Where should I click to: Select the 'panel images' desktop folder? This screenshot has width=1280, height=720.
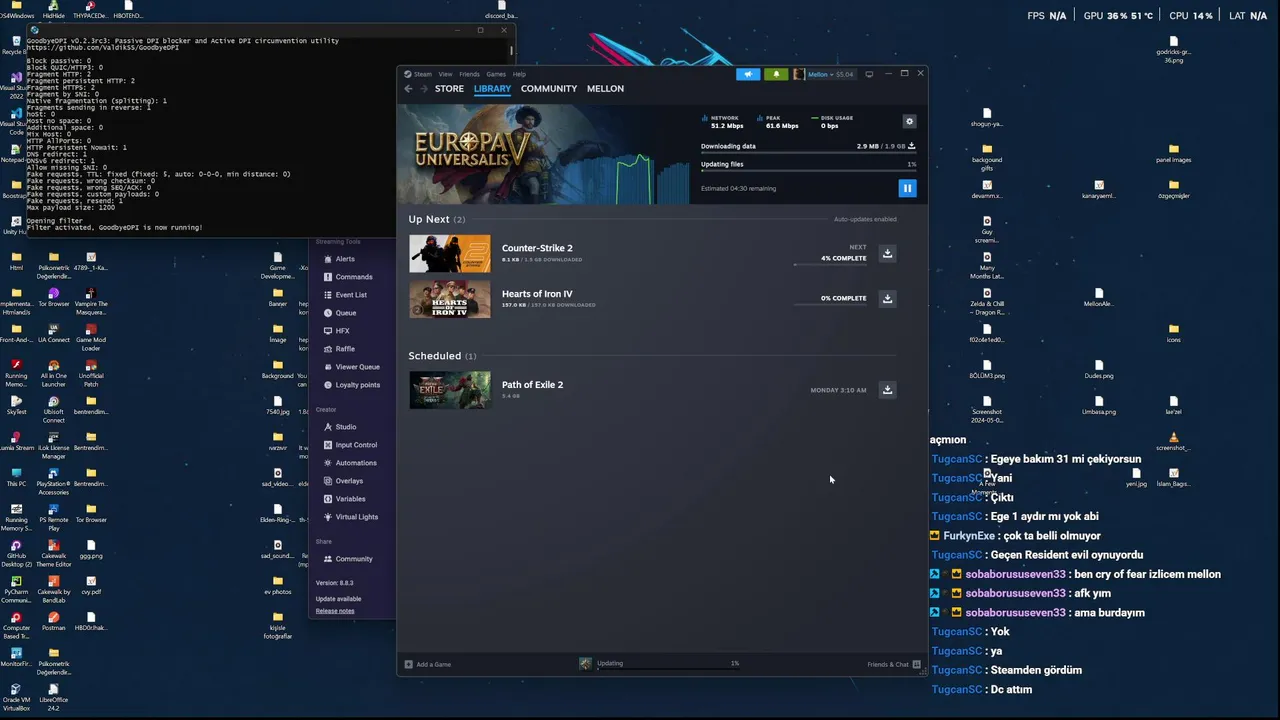click(x=1173, y=153)
